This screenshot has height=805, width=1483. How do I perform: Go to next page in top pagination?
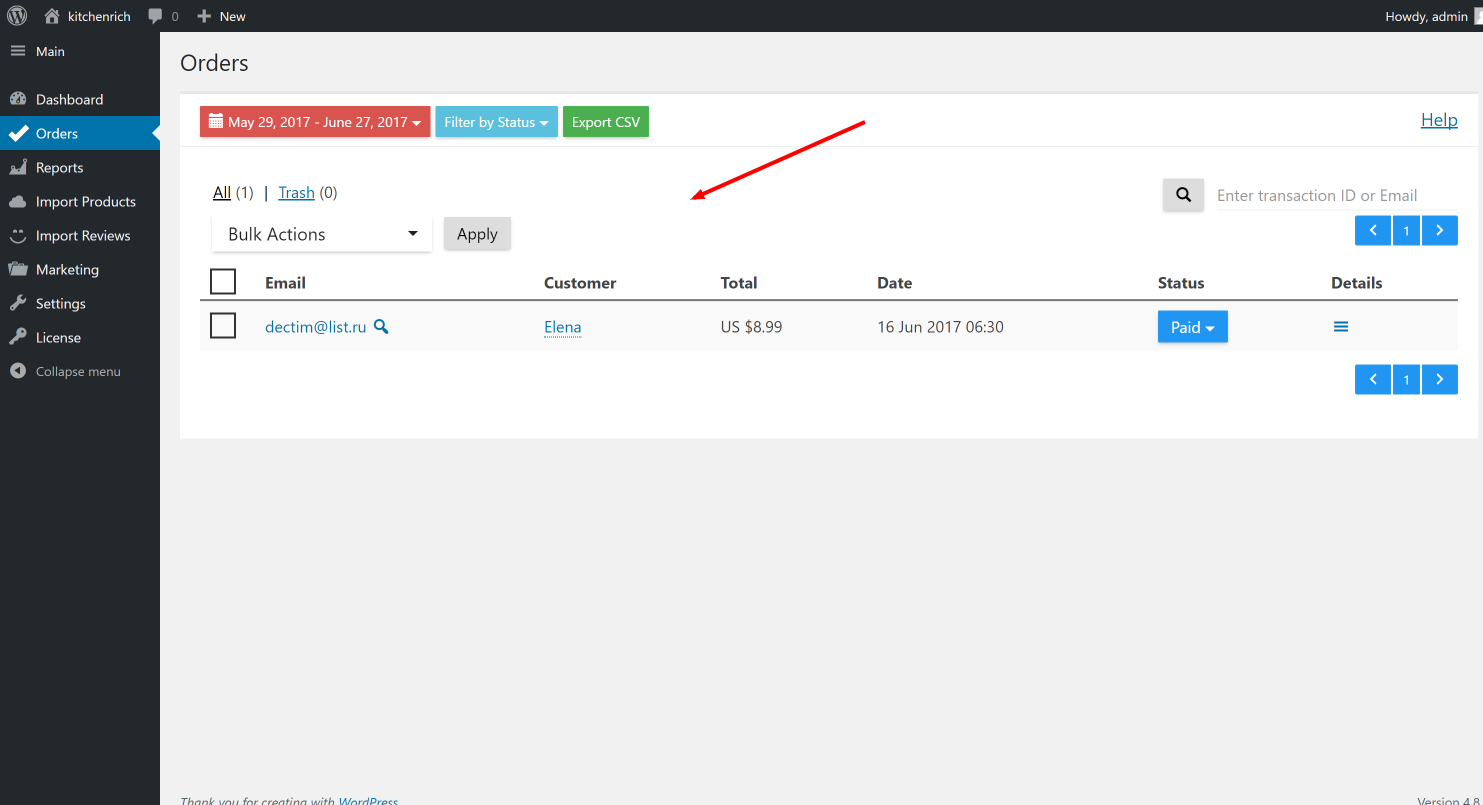1439,230
